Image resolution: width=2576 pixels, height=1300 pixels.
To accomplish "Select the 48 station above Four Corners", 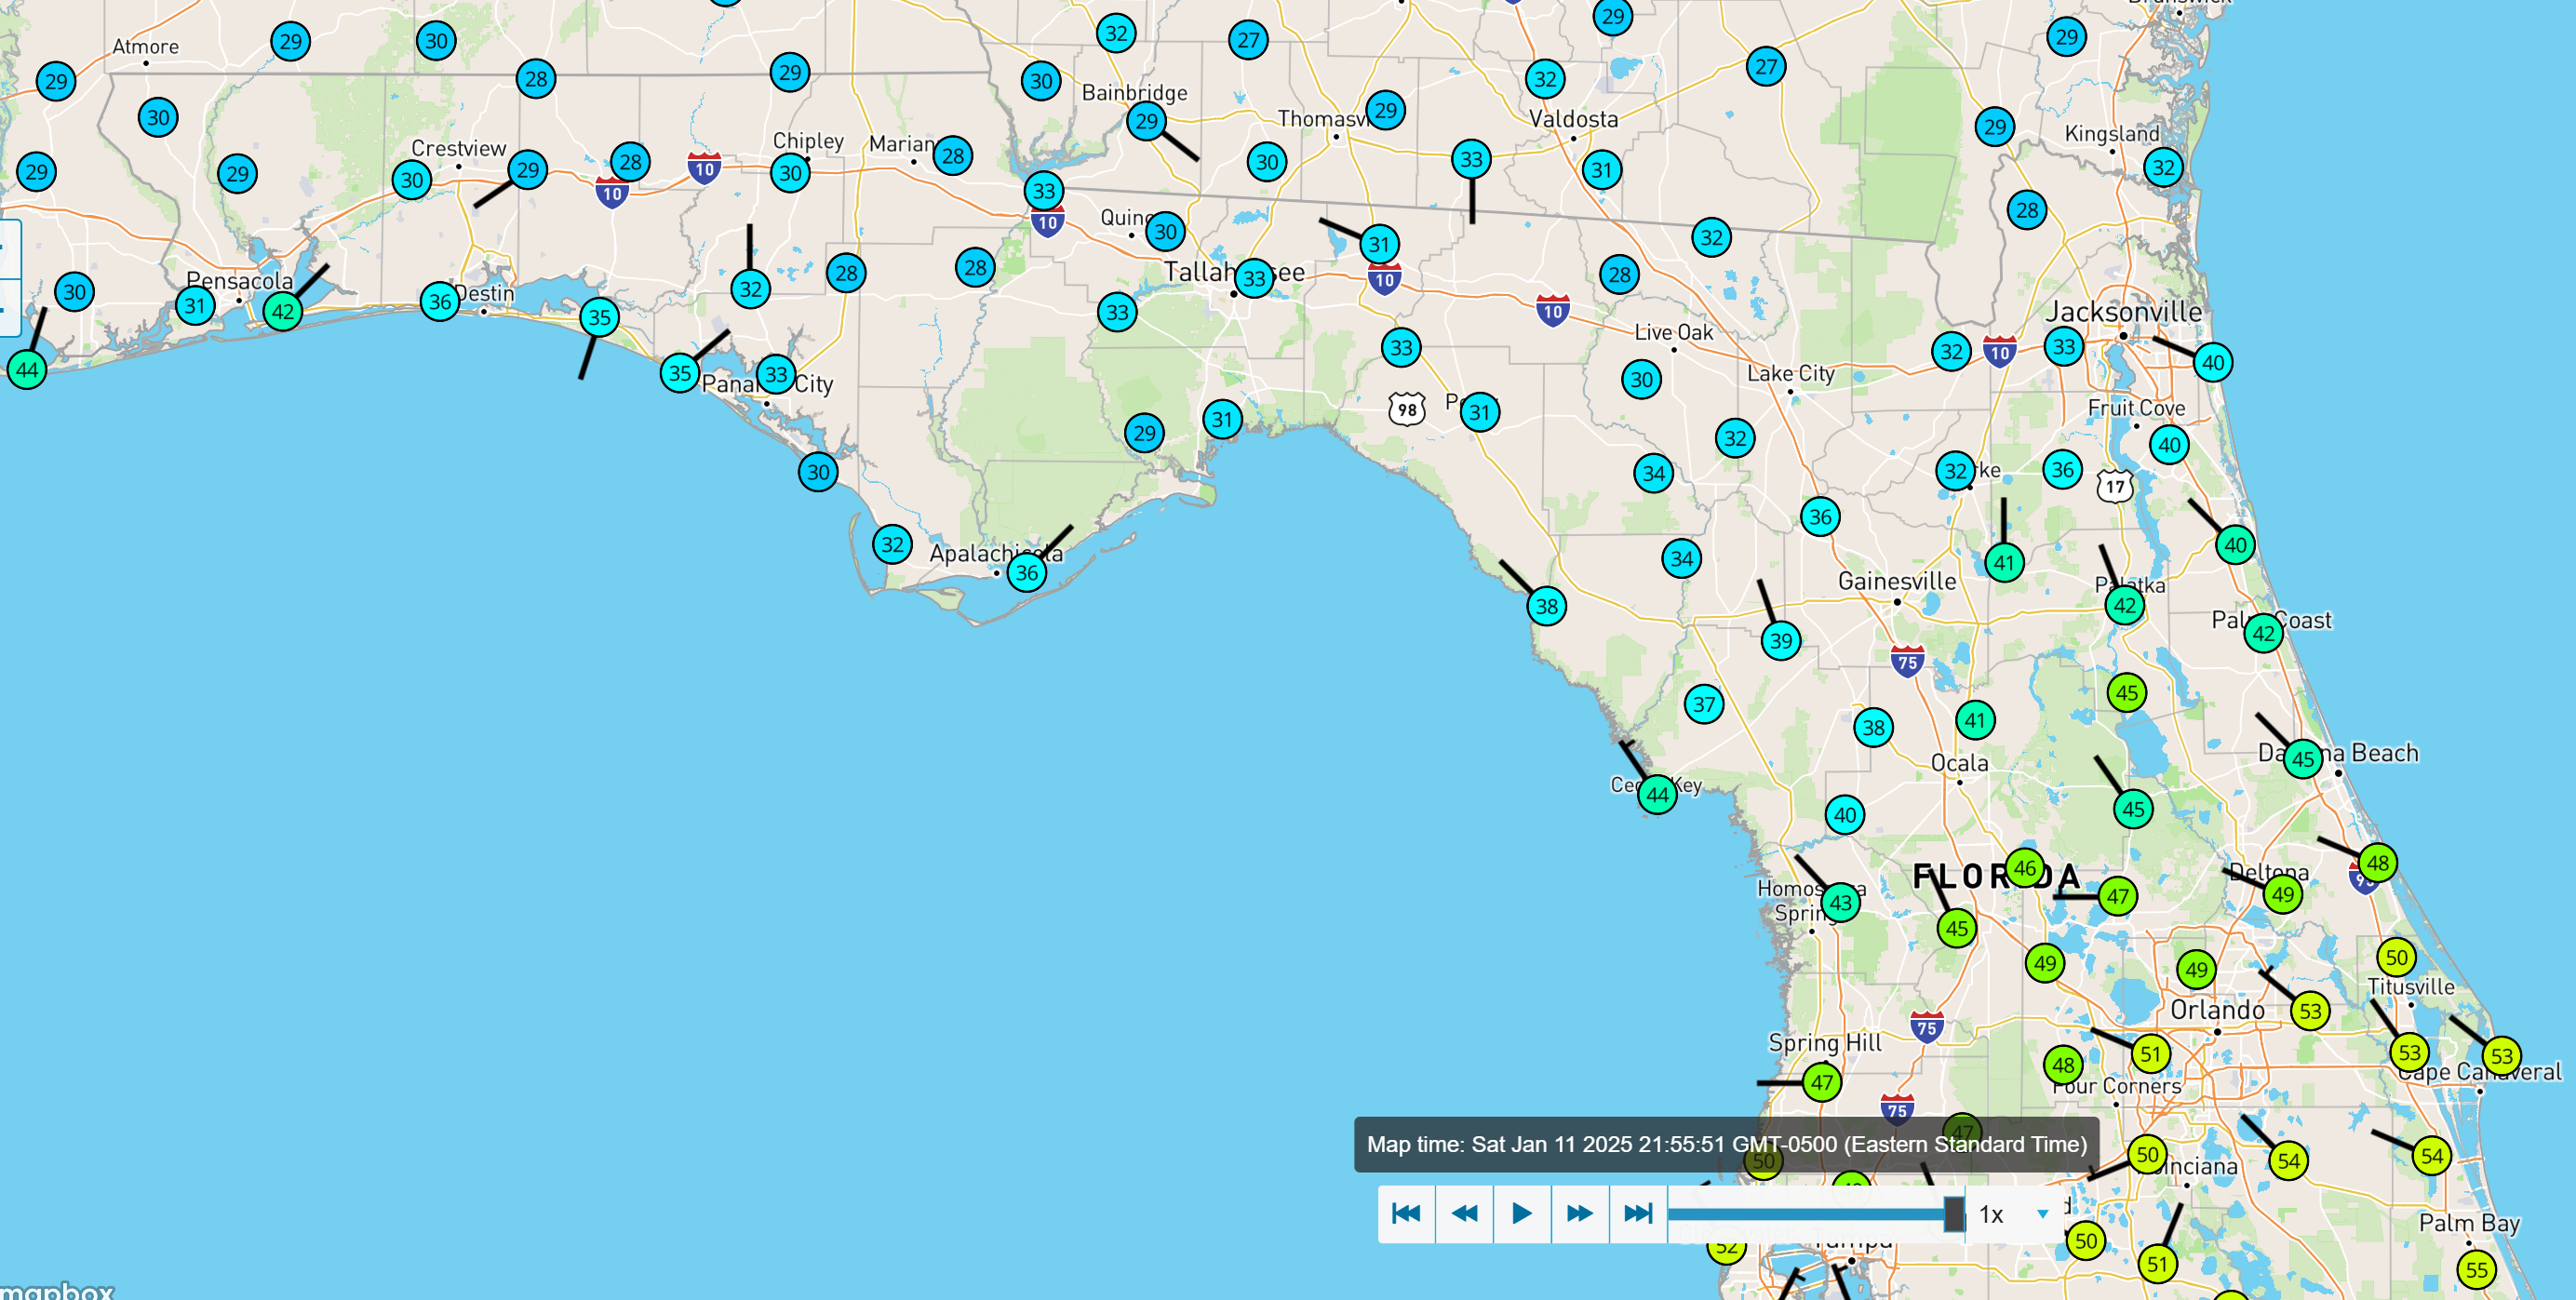I will (x=2064, y=1065).
